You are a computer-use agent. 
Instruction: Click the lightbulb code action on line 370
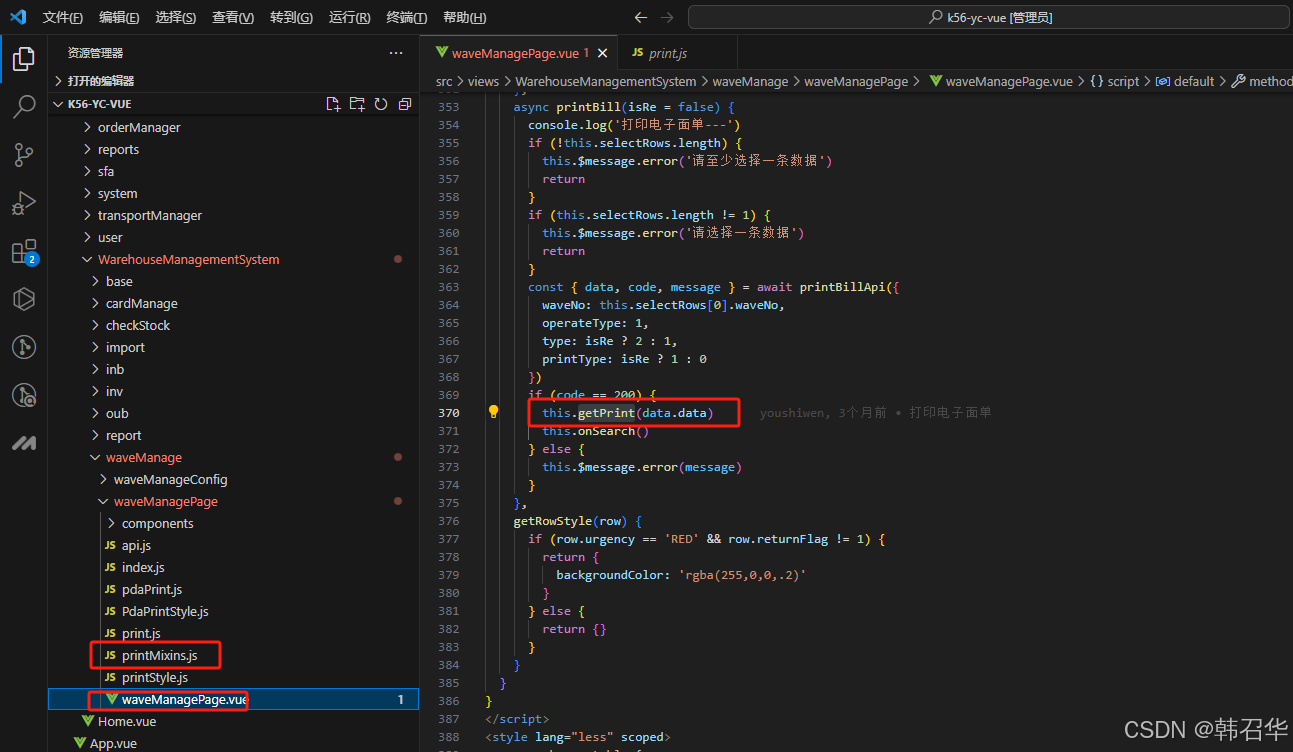(493, 412)
